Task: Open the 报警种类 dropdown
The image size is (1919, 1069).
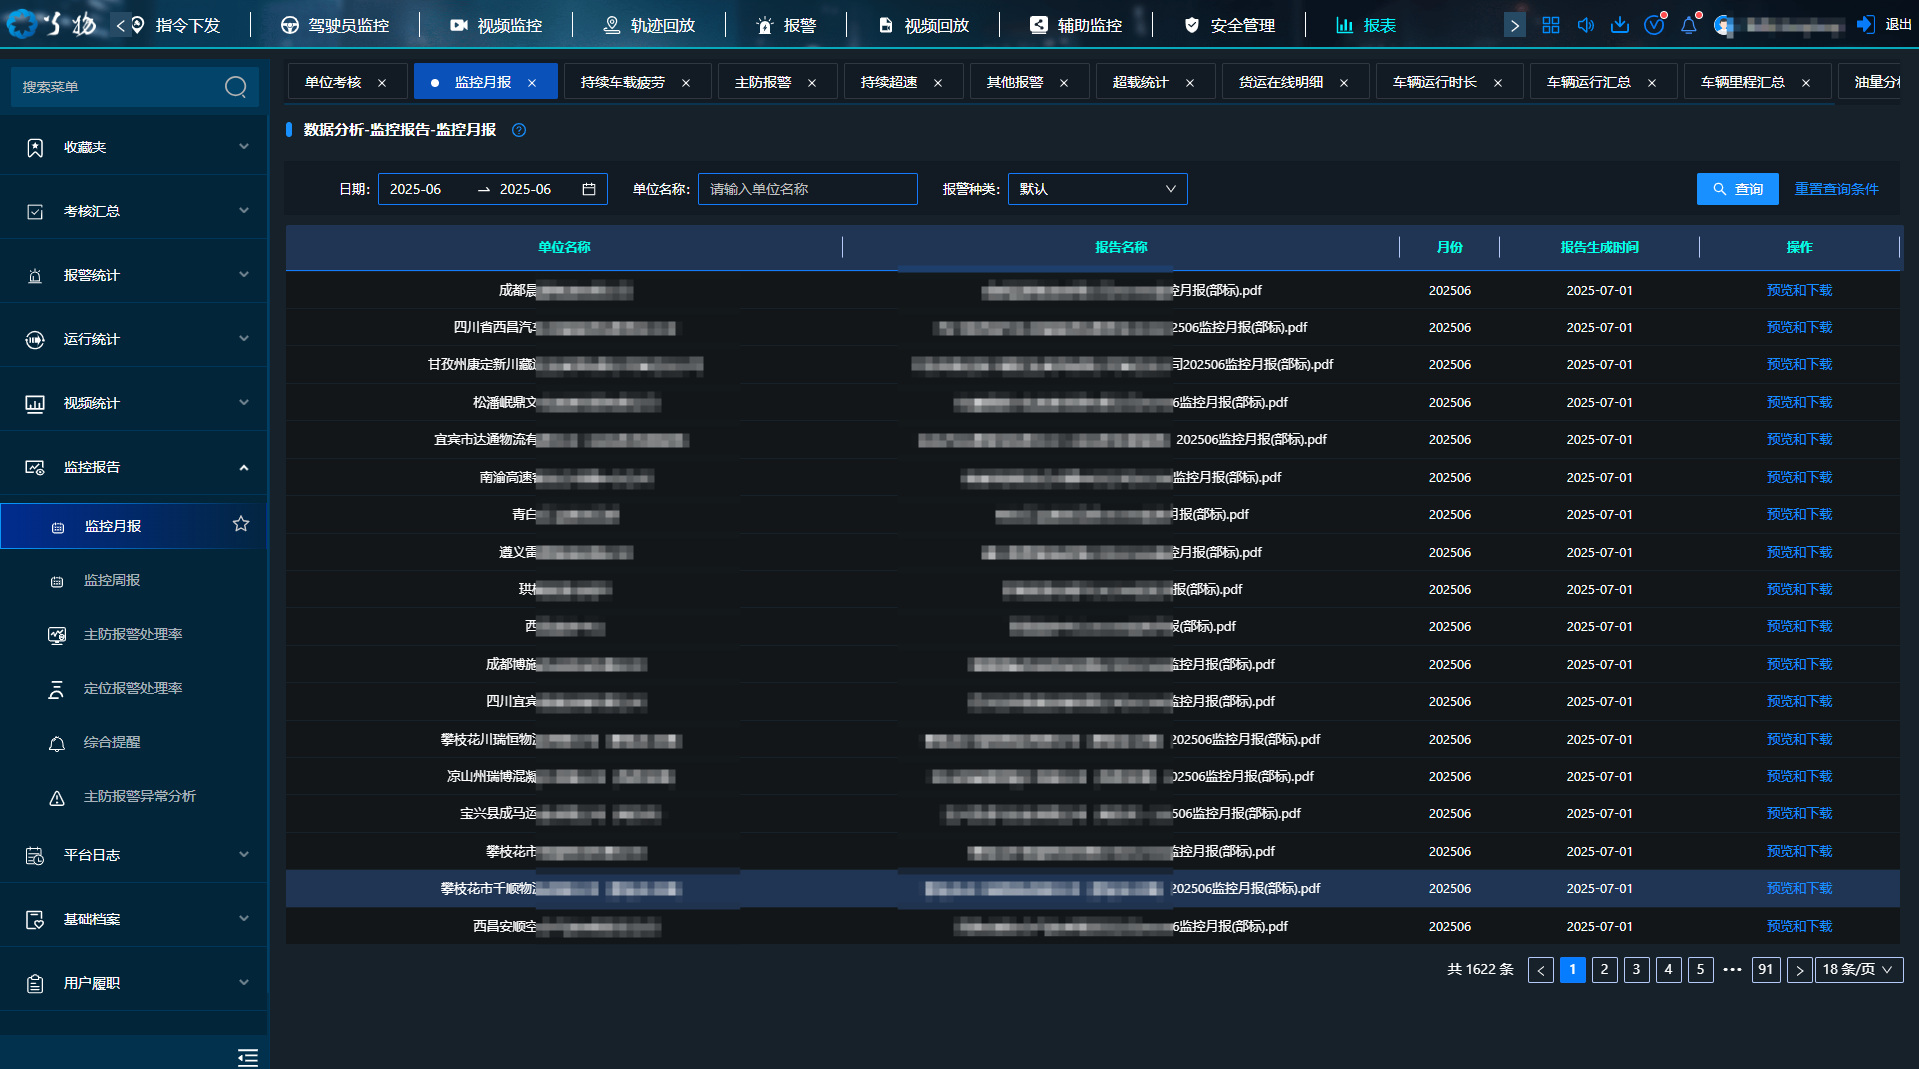Action: (1097, 189)
